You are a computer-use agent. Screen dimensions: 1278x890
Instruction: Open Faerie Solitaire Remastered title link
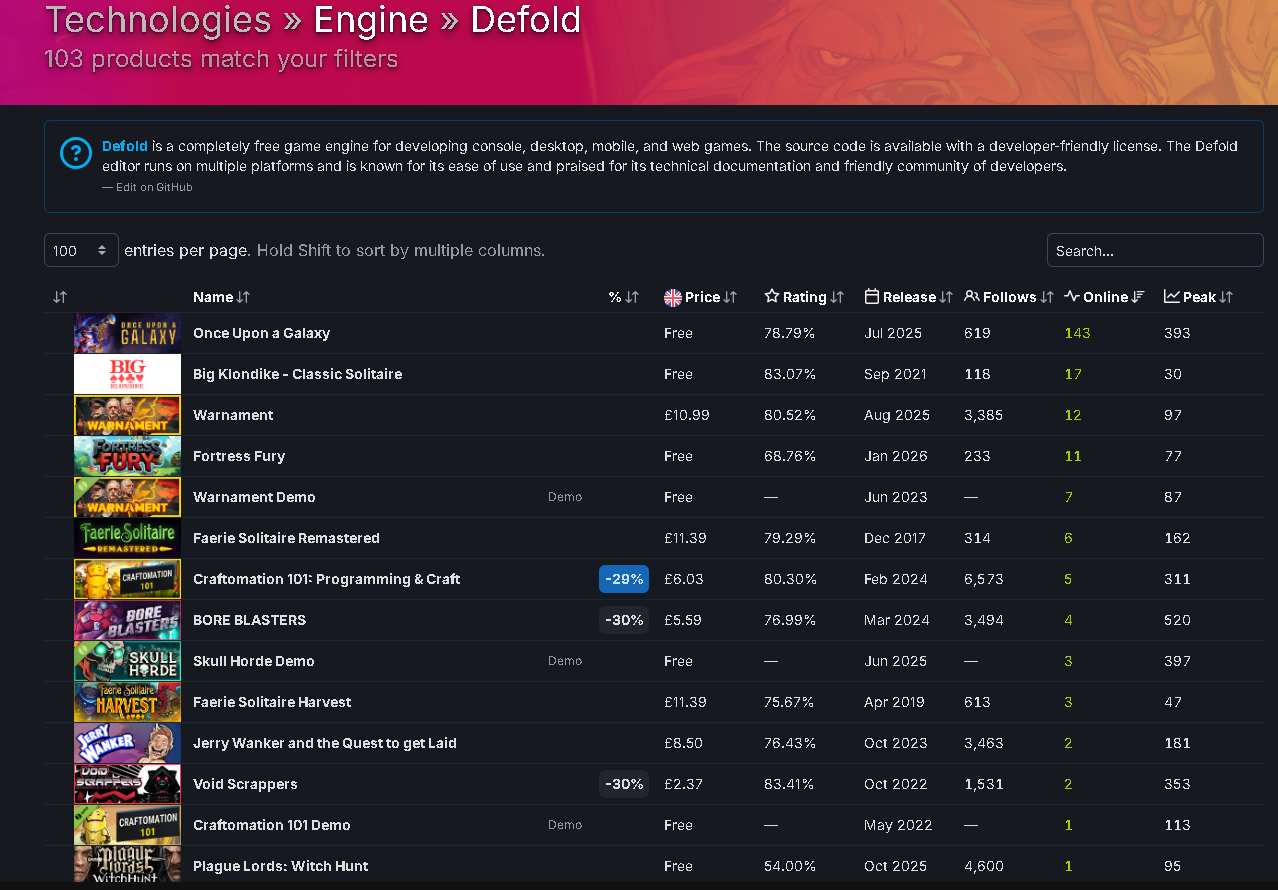286,538
